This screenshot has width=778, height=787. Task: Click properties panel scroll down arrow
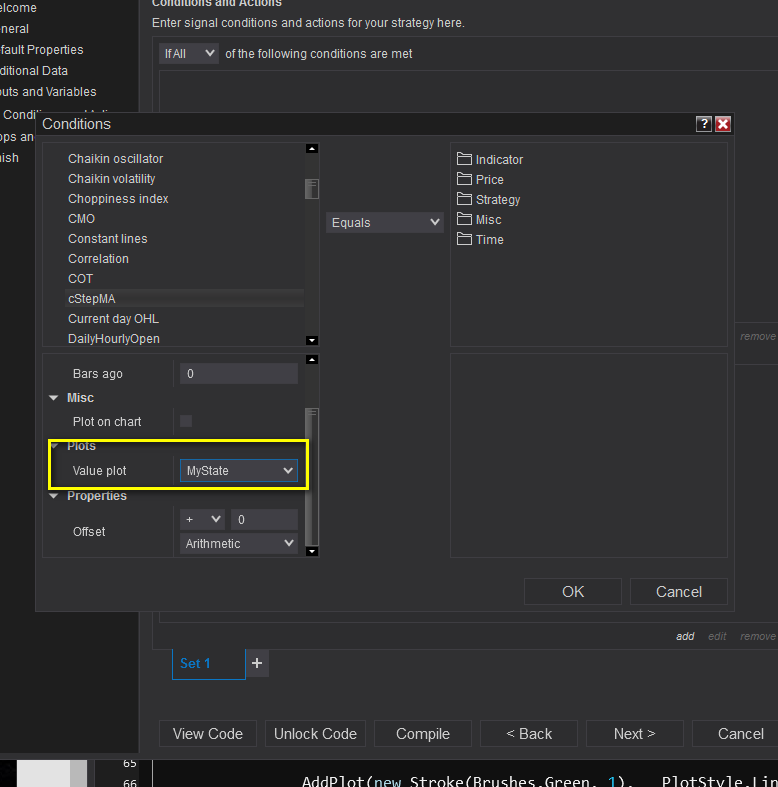312,551
